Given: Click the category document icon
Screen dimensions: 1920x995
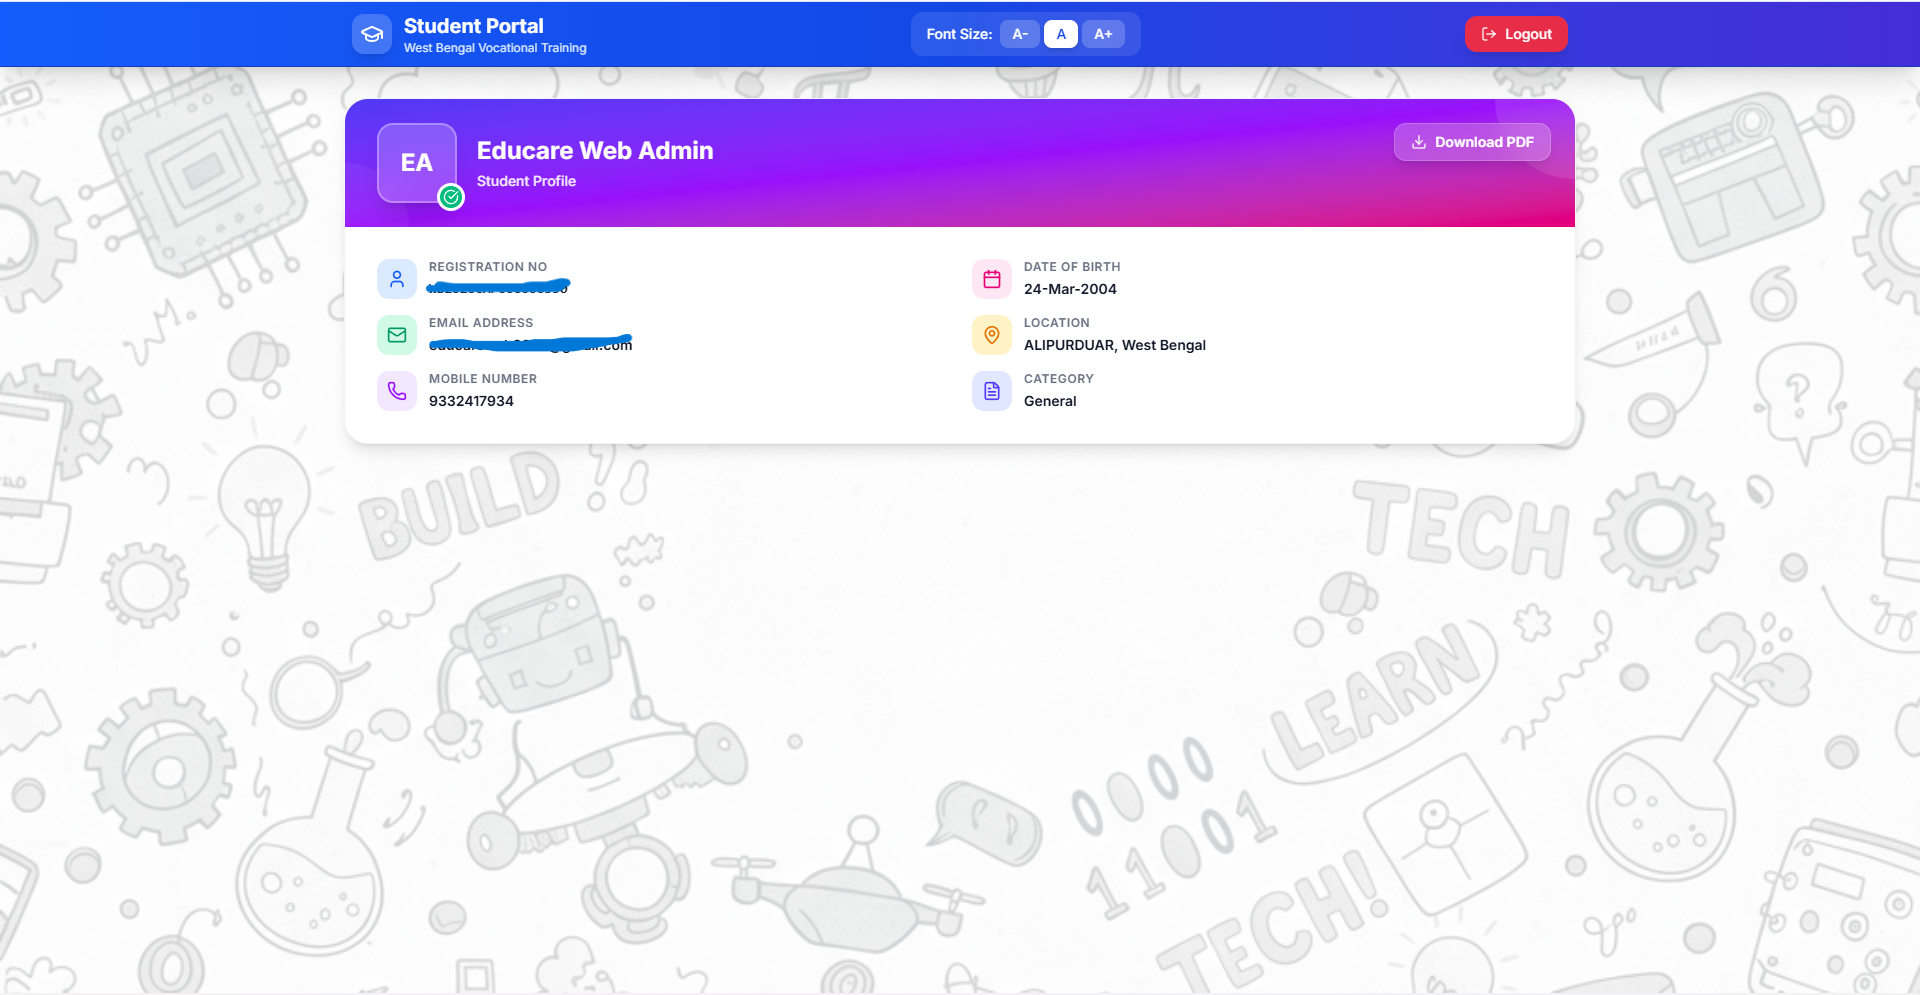Looking at the screenshot, I should [x=992, y=391].
